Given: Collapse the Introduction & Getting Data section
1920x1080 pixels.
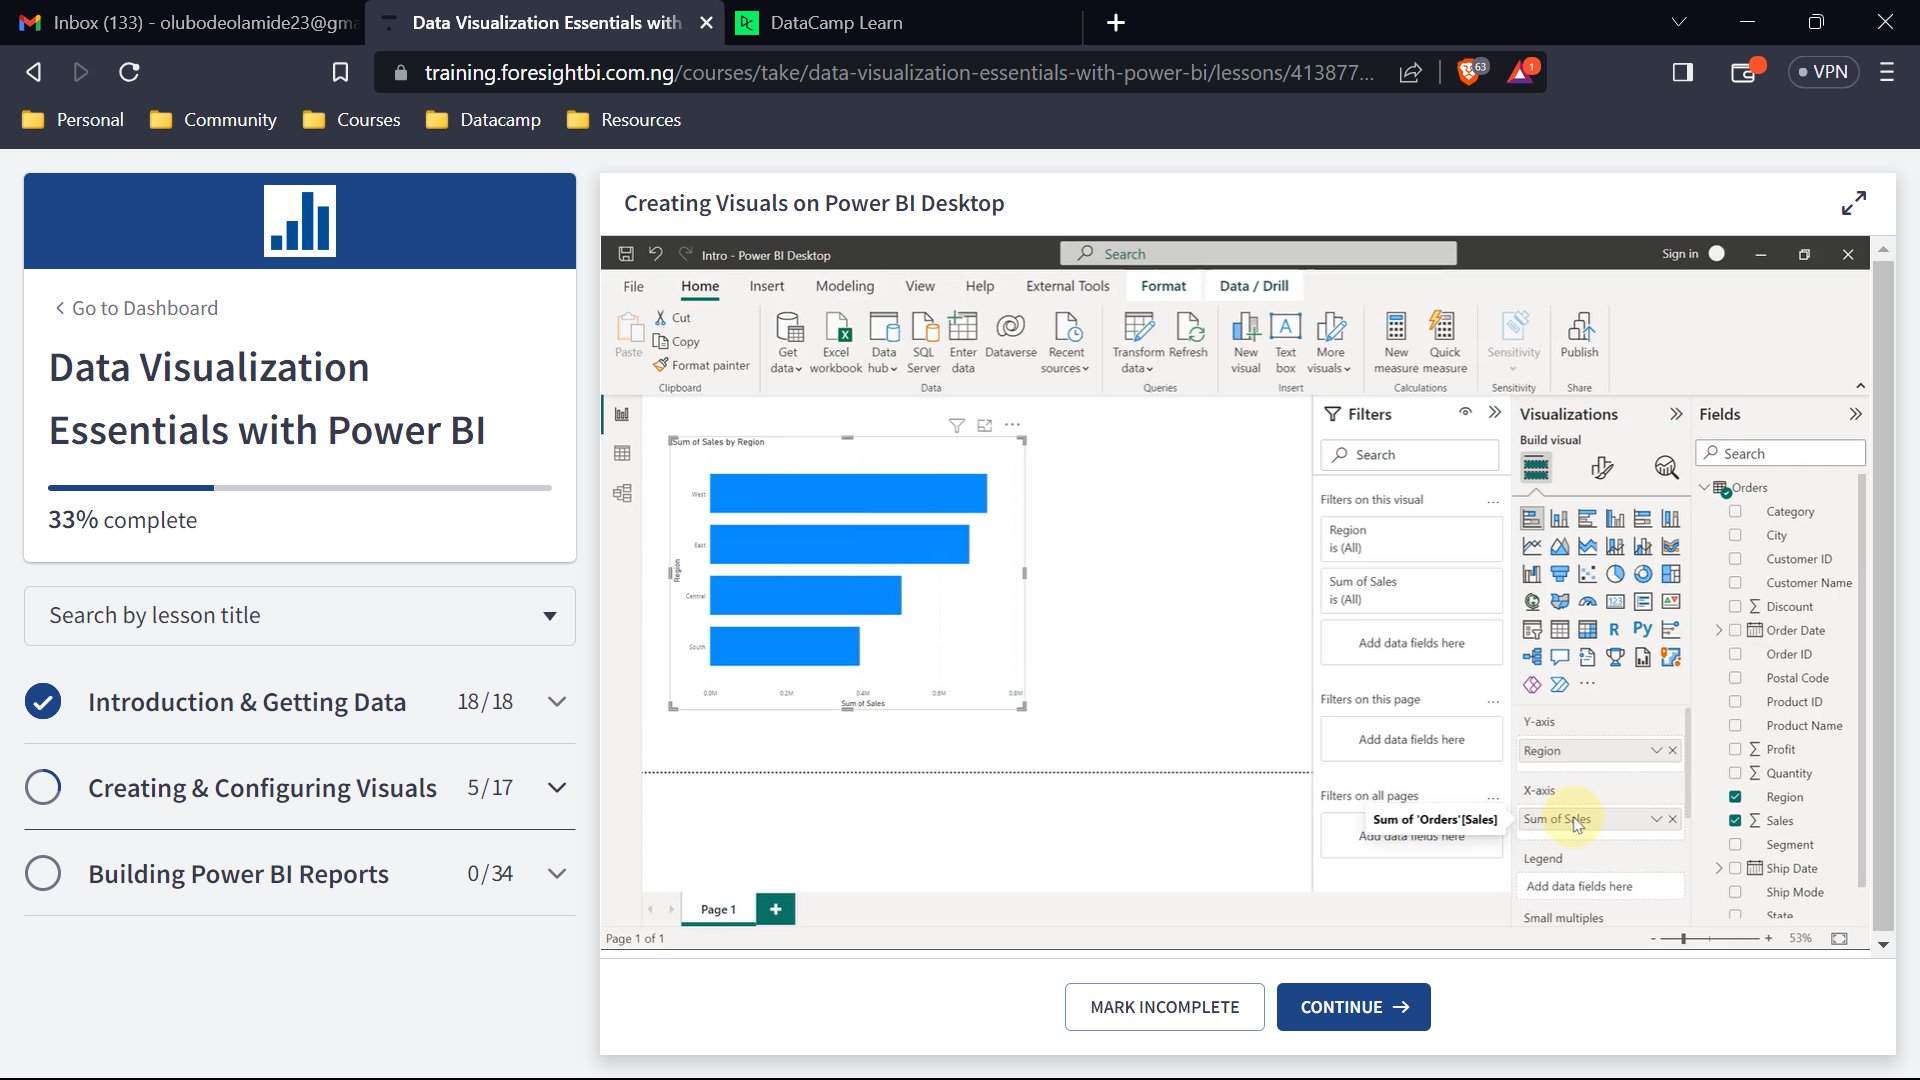Looking at the screenshot, I should click(557, 701).
